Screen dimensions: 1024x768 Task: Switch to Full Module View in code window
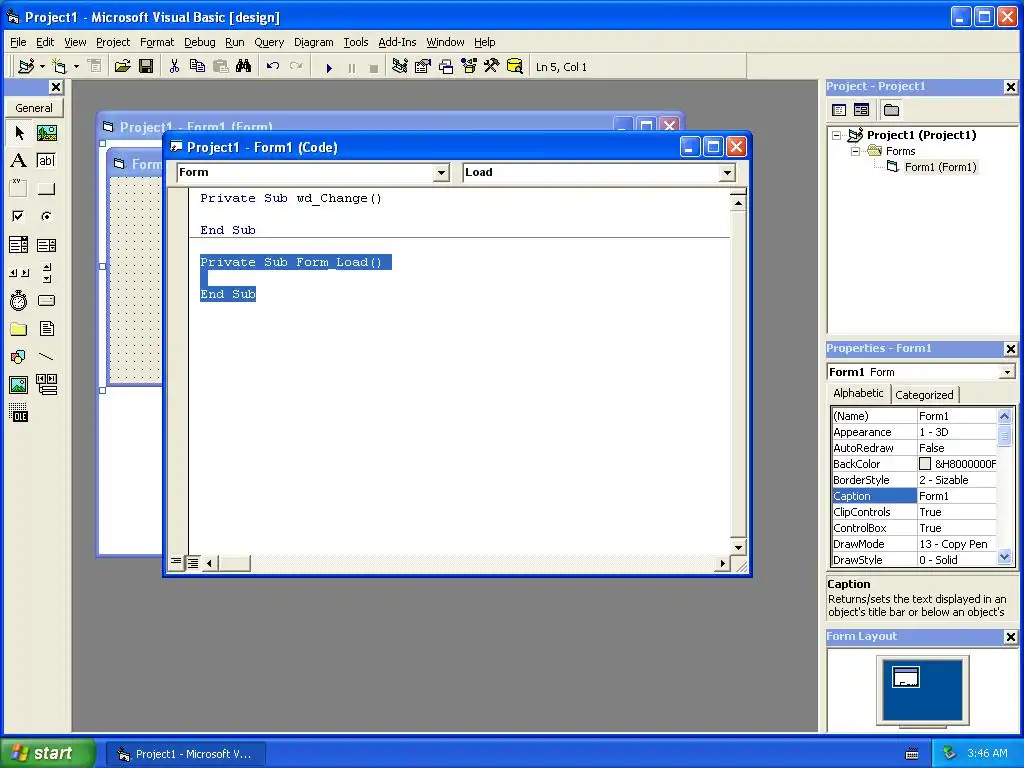pos(193,562)
